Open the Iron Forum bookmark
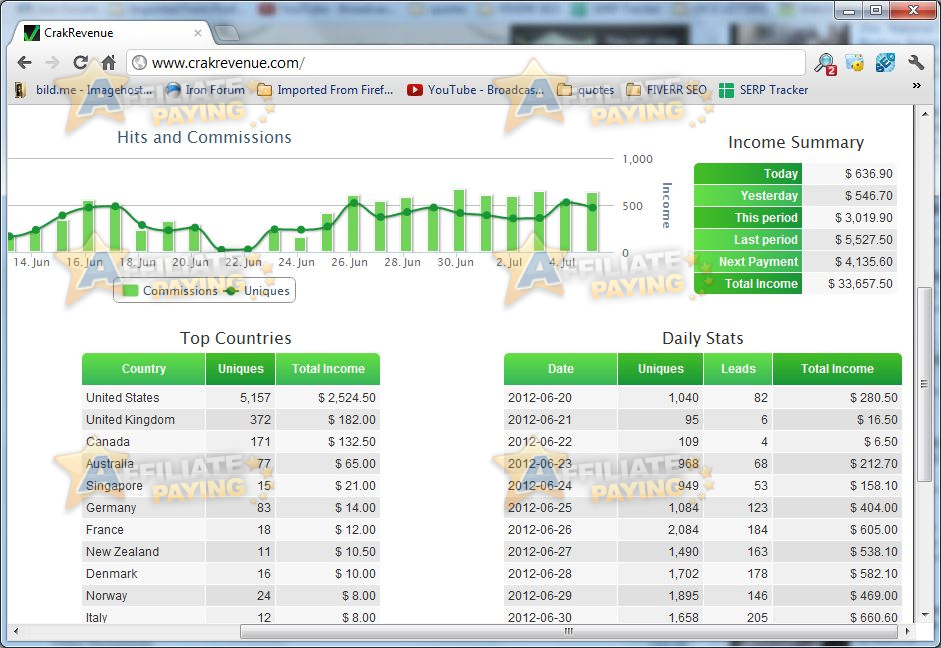This screenshot has height=648, width=941. (205, 90)
